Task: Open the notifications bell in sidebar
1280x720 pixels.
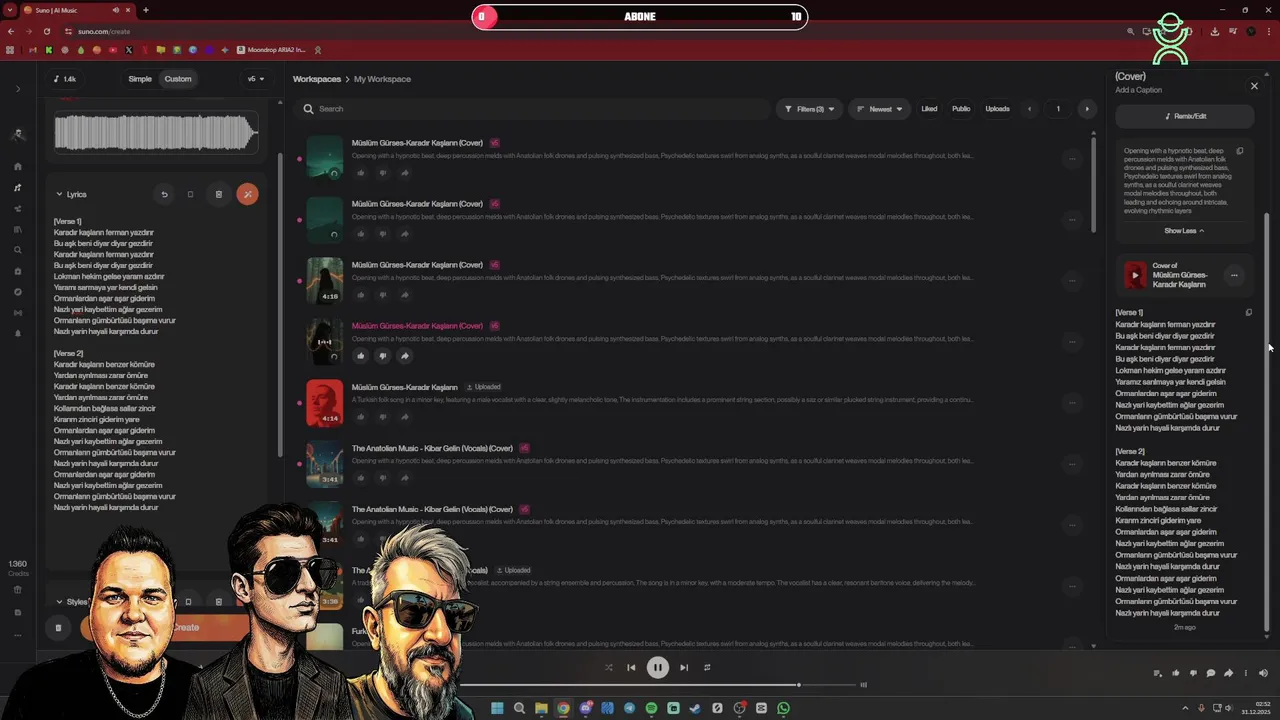Action: coord(18,334)
